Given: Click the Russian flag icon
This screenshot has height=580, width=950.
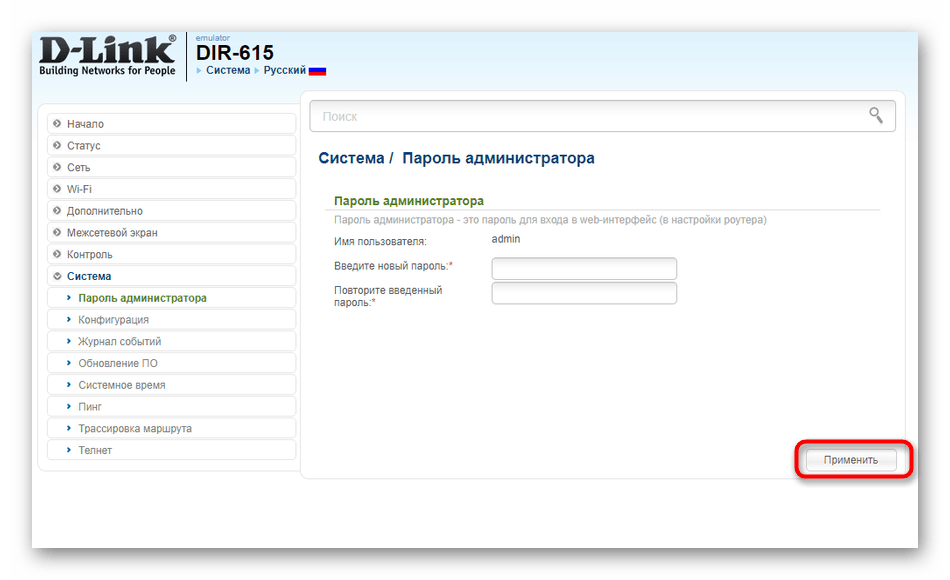Looking at the screenshot, I should click(x=317, y=71).
